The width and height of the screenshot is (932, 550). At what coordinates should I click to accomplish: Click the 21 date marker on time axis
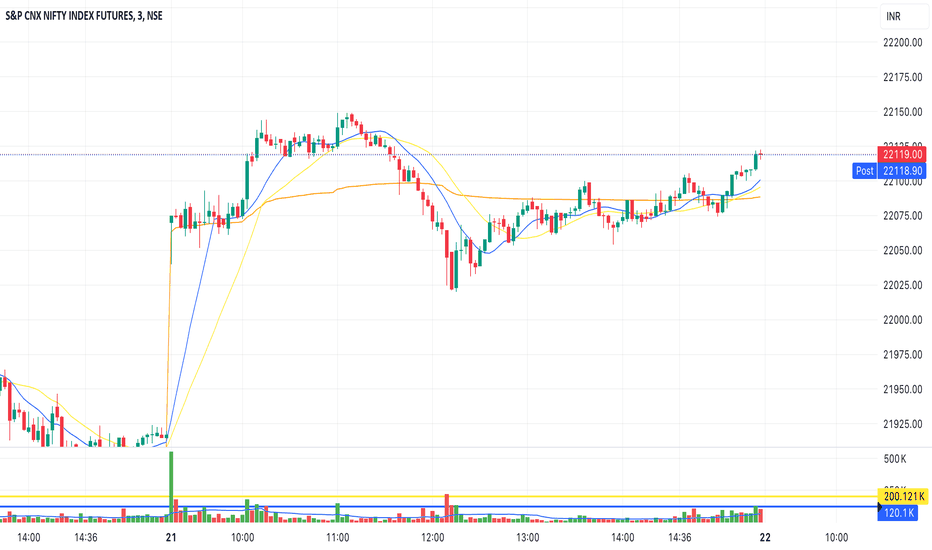point(171,538)
